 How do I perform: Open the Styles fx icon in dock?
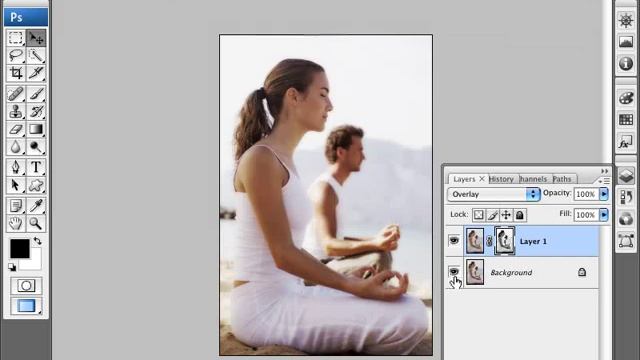pos(626,142)
